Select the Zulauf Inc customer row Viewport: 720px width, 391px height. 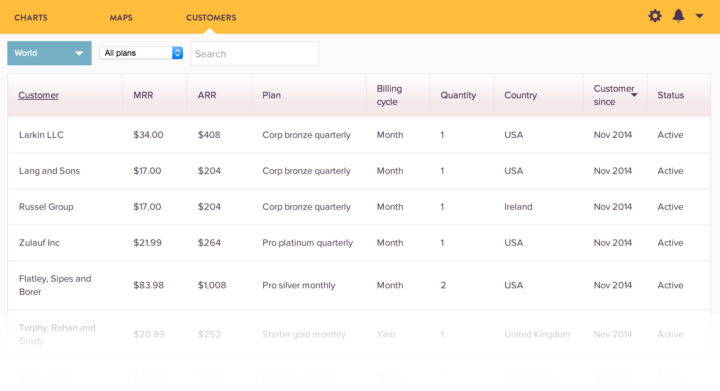click(359, 243)
